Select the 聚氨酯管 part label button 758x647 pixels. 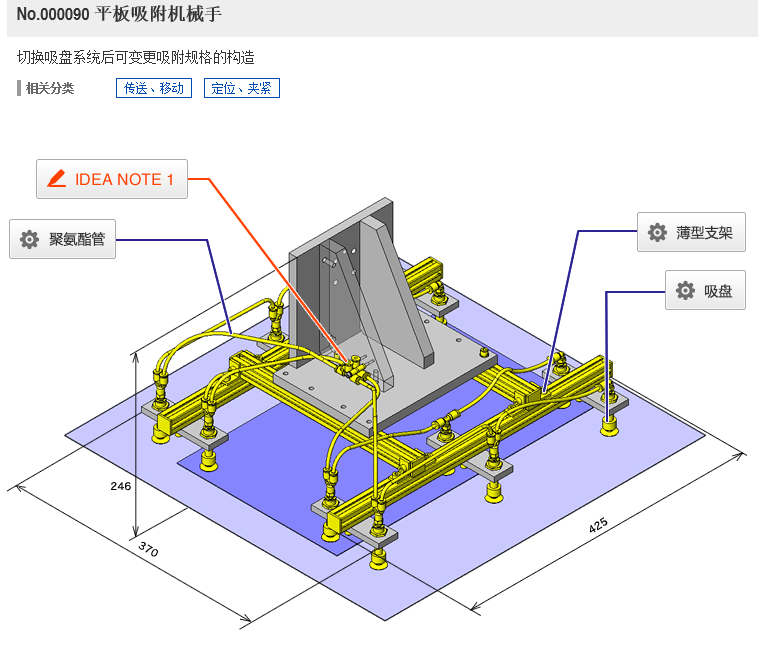click(62, 239)
